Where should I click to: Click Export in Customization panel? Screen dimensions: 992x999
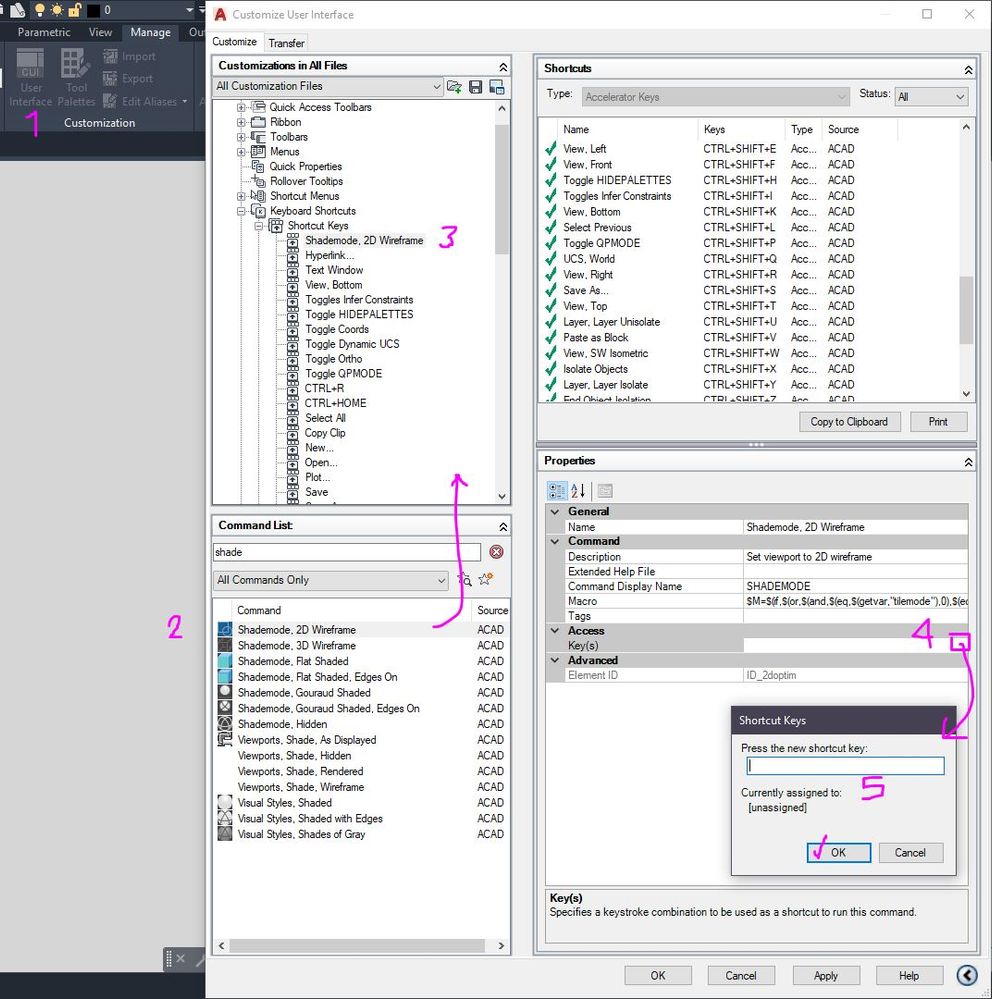click(x=128, y=79)
